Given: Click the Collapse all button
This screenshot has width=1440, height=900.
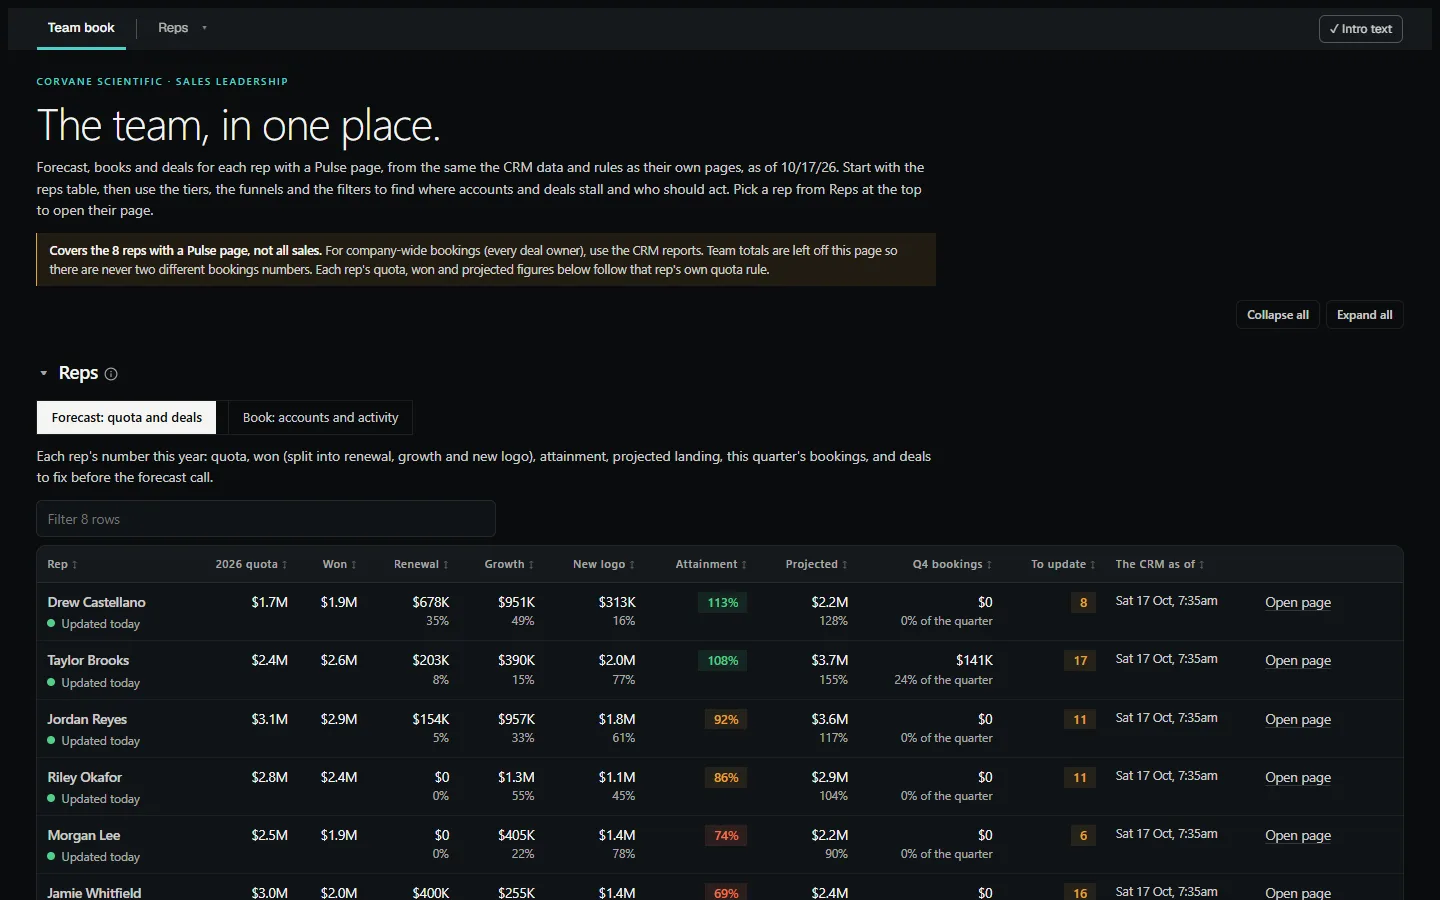Looking at the screenshot, I should point(1278,315).
